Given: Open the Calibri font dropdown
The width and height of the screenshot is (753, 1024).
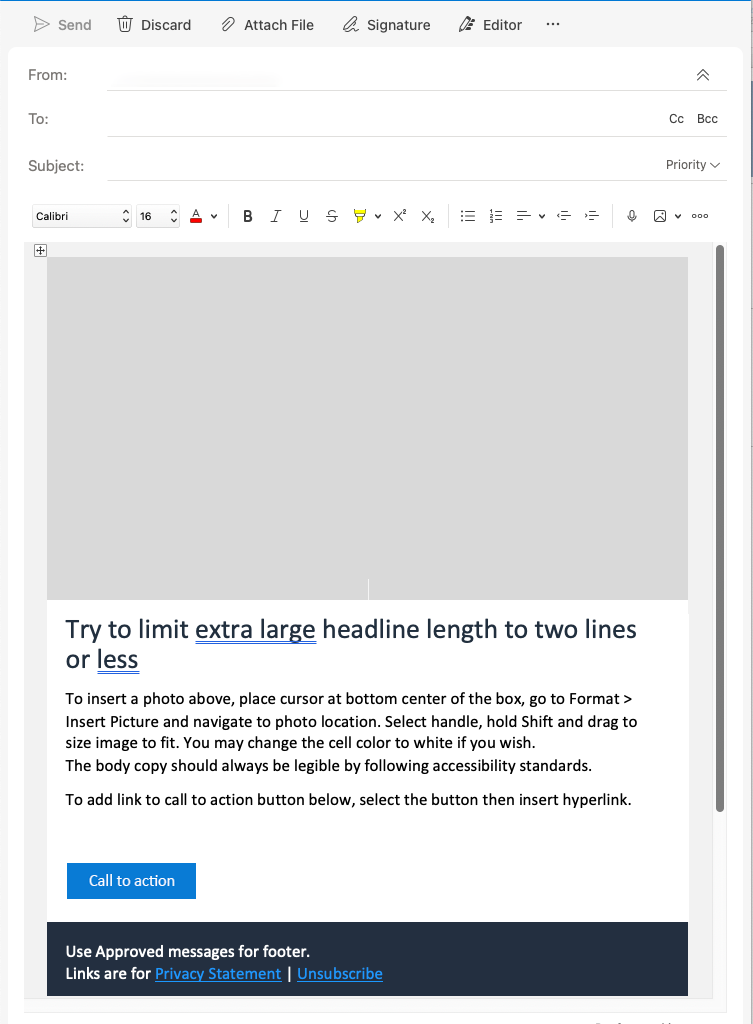Looking at the screenshot, I should click(82, 216).
